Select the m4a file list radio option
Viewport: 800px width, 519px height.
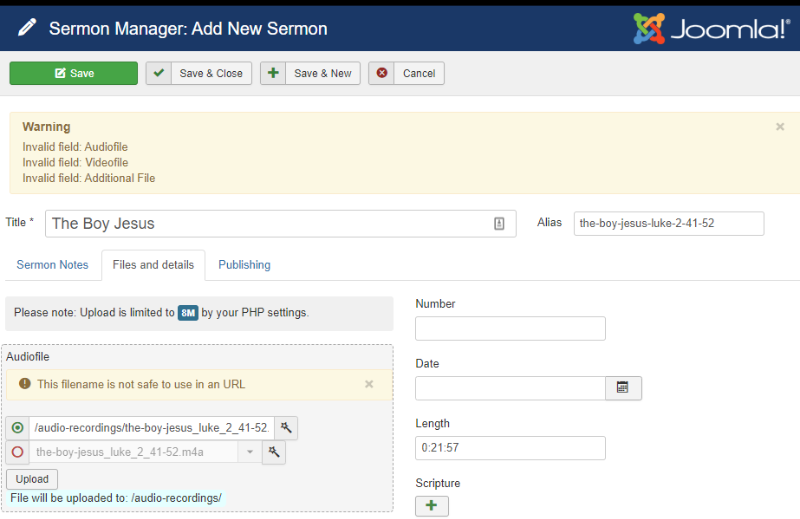pos(17,452)
